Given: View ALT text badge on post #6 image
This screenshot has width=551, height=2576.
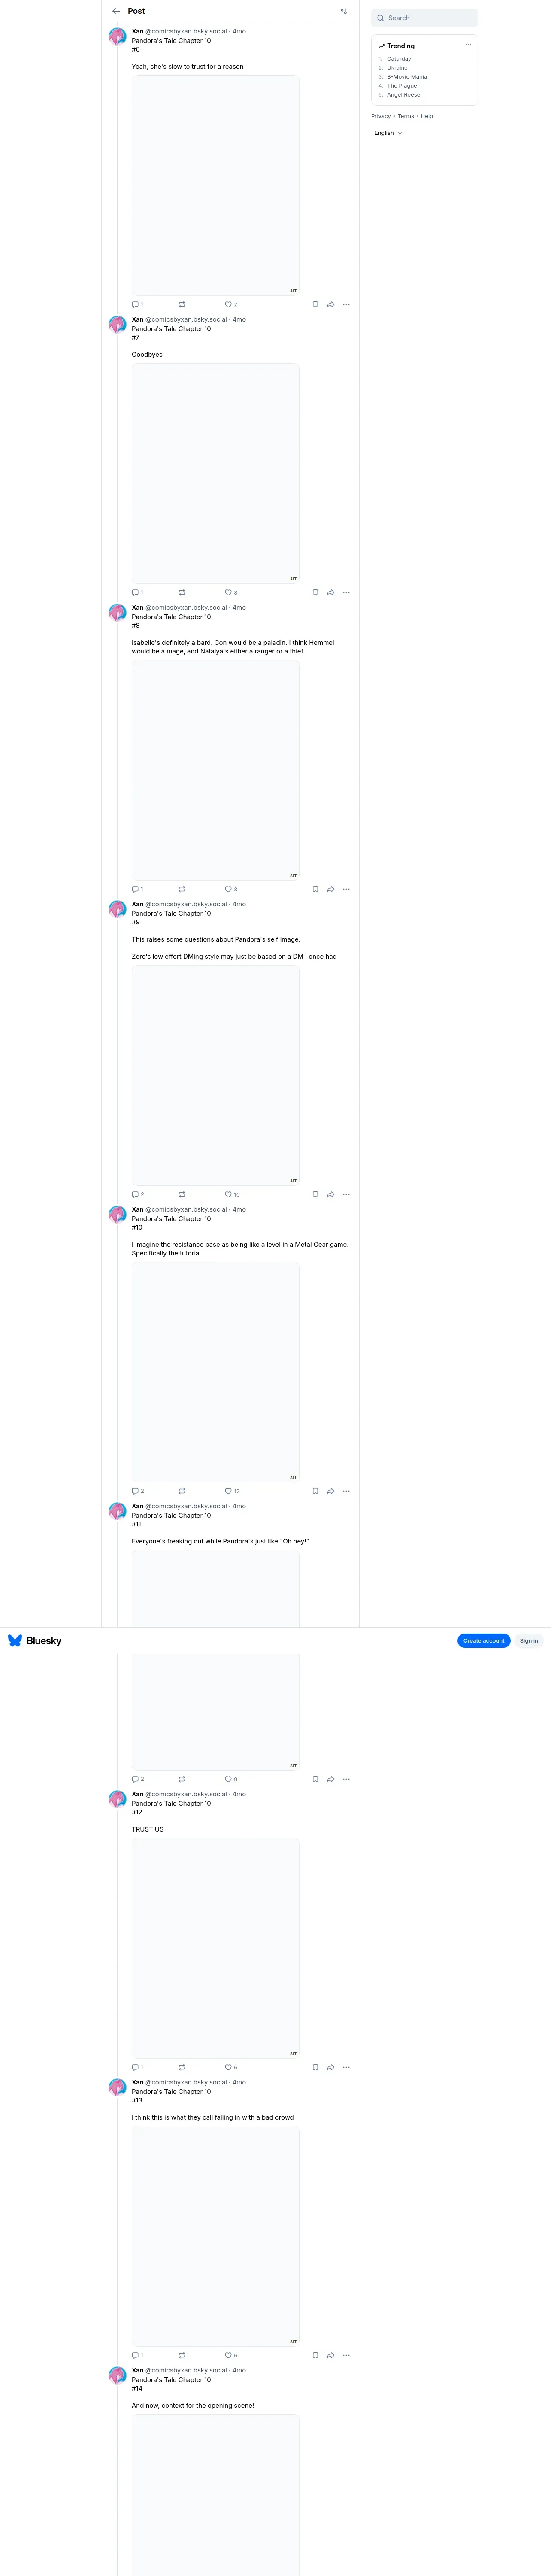Looking at the screenshot, I should tap(293, 291).
